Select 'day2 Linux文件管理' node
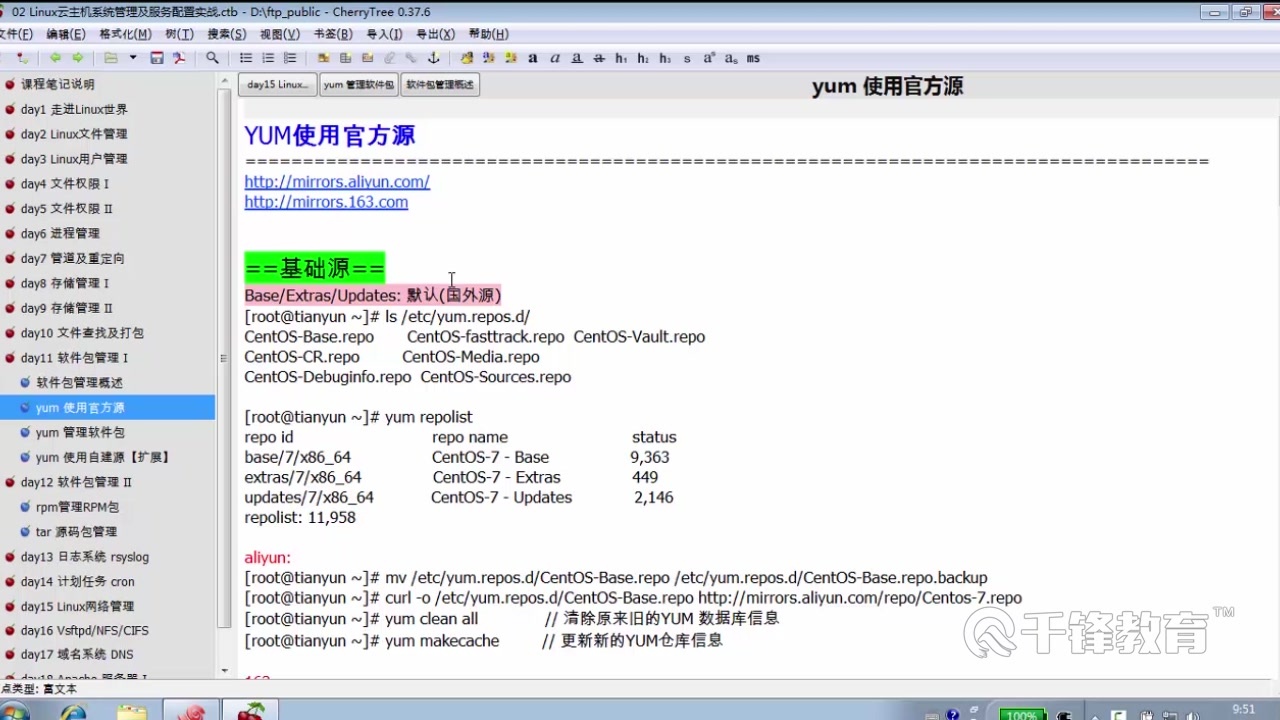This screenshot has width=1280, height=720. click(74, 134)
